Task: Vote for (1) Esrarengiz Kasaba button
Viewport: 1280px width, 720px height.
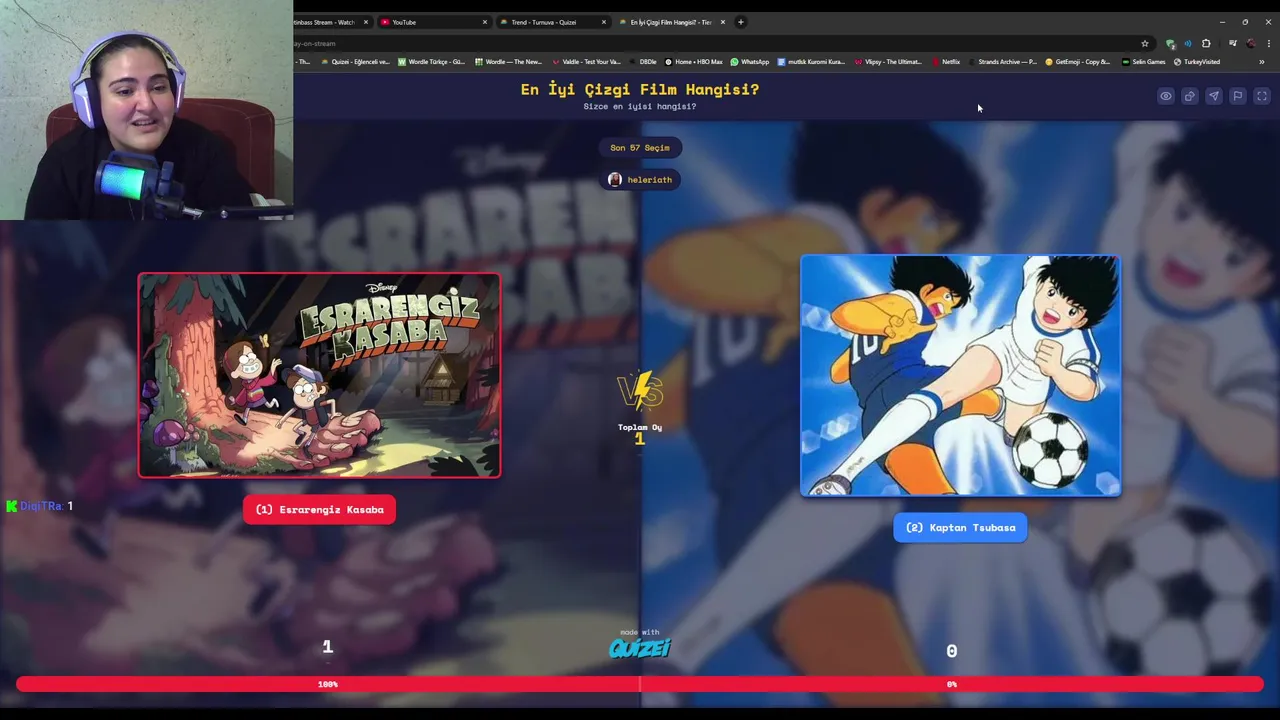Action: tap(320, 510)
